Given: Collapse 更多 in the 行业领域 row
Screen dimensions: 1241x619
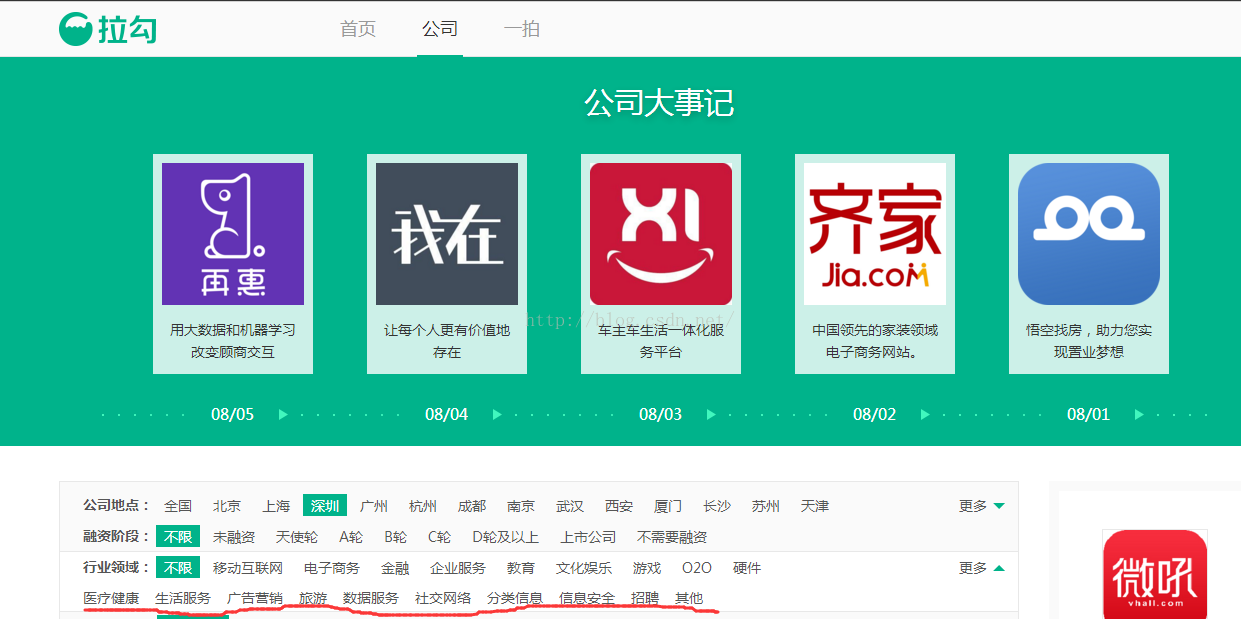Looking at the screenshot, I should click(x=982, y=568).
